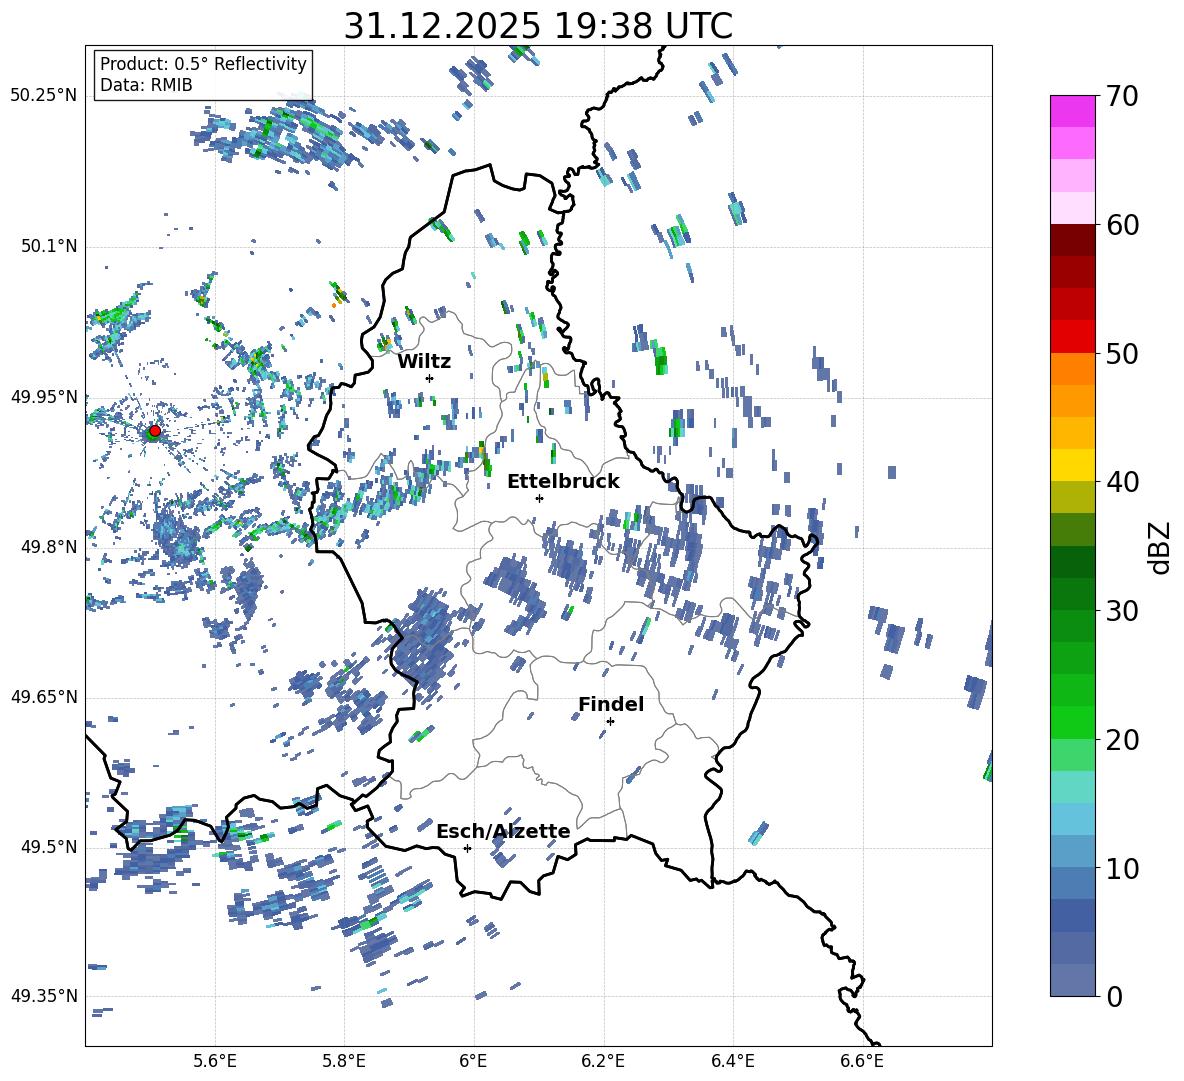
Task: Click the 50 tick label on colorbar
Action: (1122, 353)
